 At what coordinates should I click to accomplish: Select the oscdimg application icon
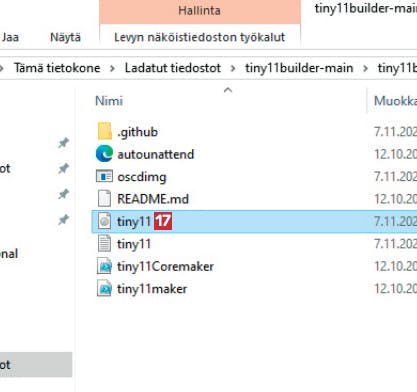[104, 176]
